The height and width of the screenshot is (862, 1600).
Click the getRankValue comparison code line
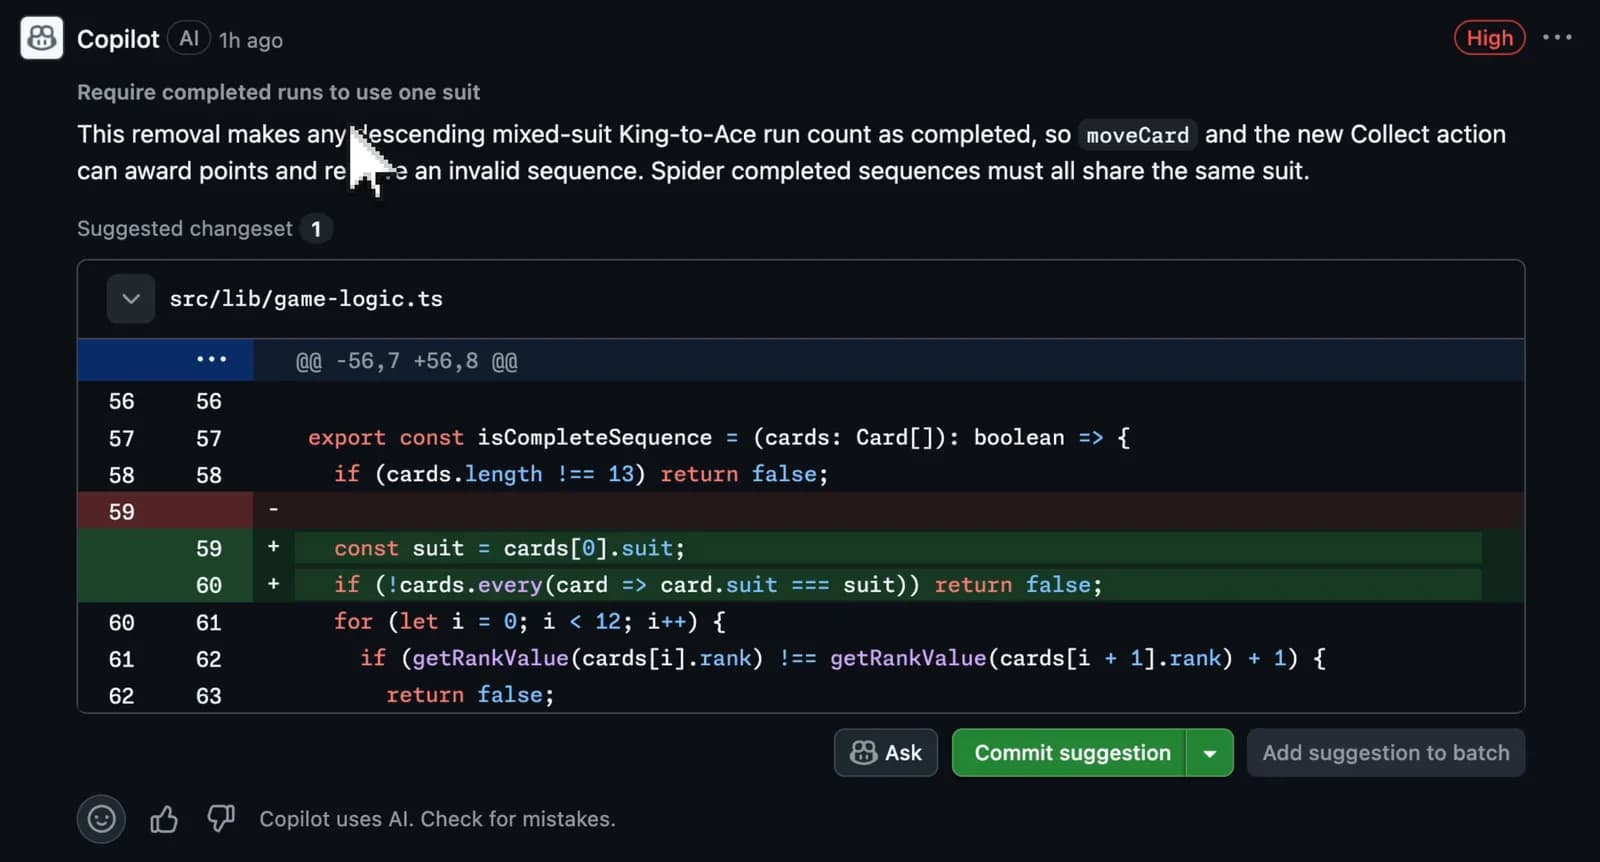[x=843, y=659]
